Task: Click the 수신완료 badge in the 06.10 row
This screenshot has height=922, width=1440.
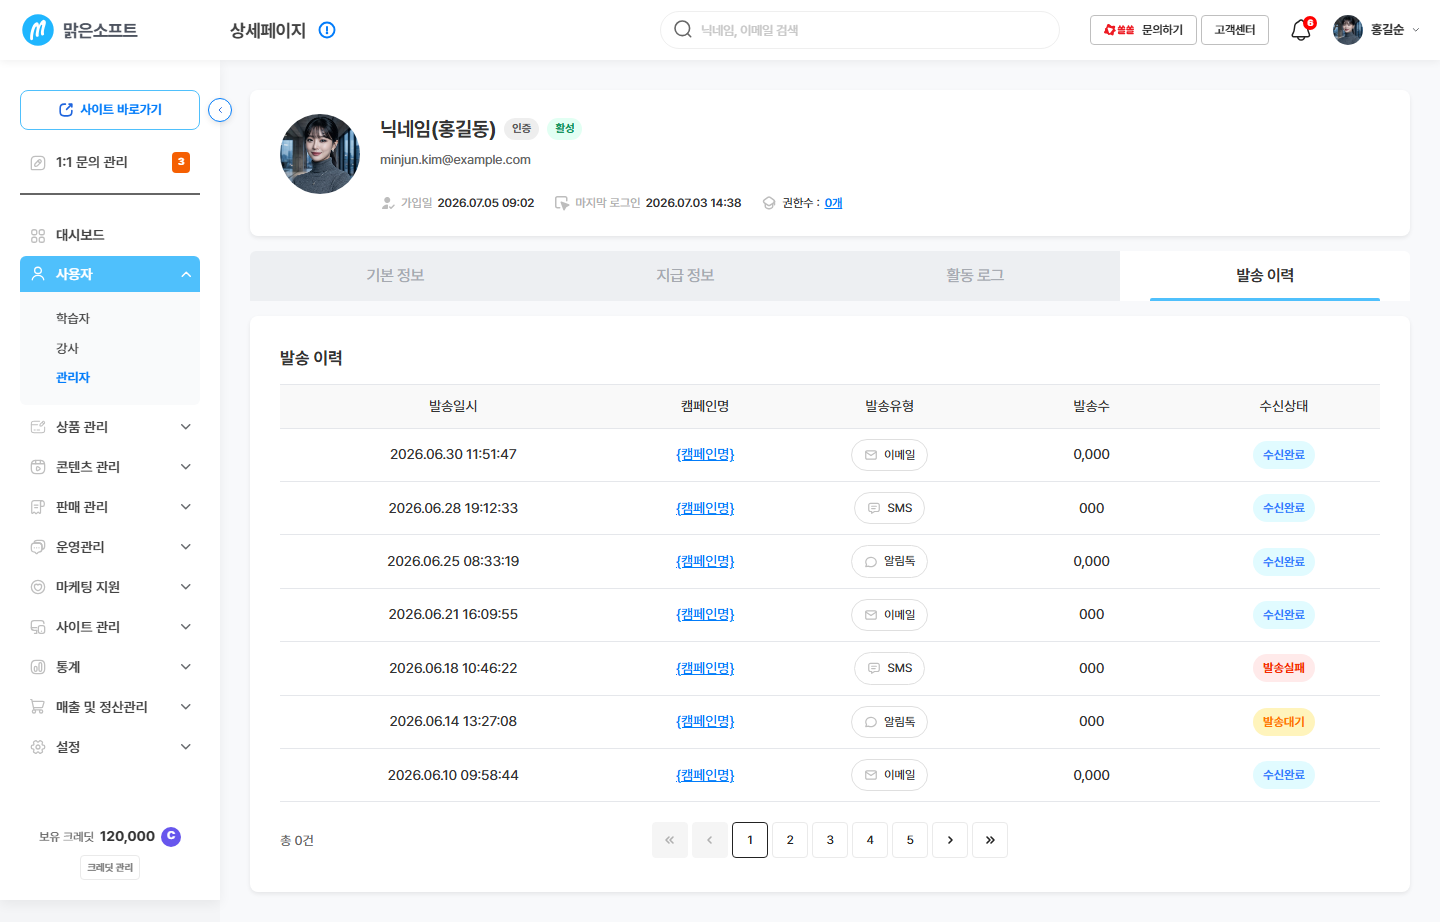Action: (1283, 775)
